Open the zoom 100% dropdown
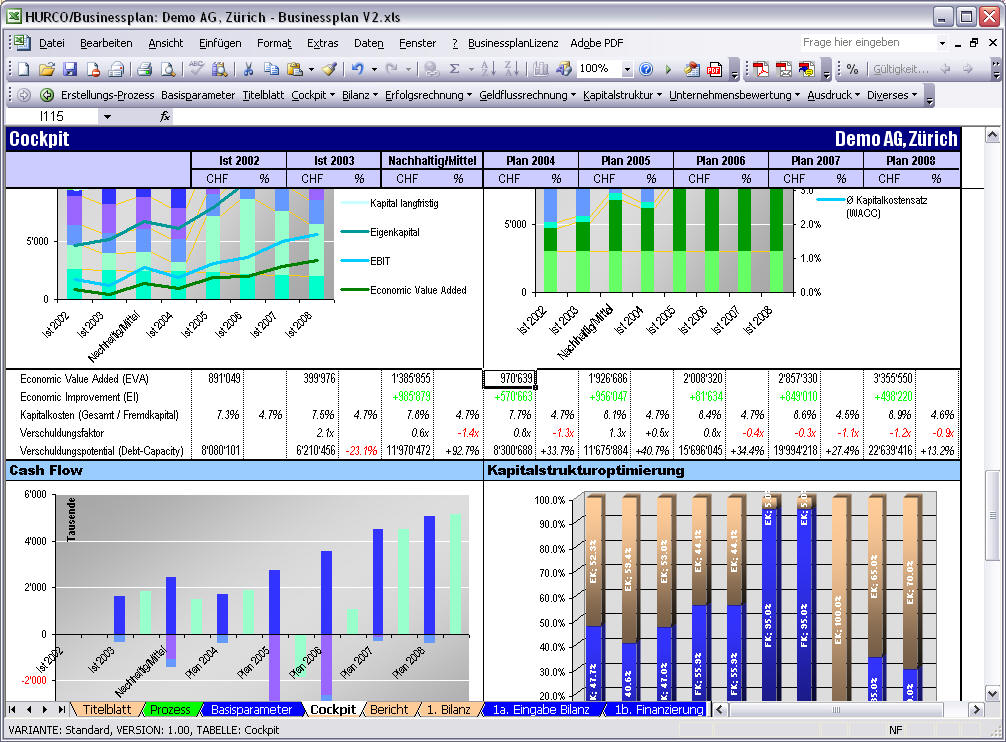 (627, 69)
